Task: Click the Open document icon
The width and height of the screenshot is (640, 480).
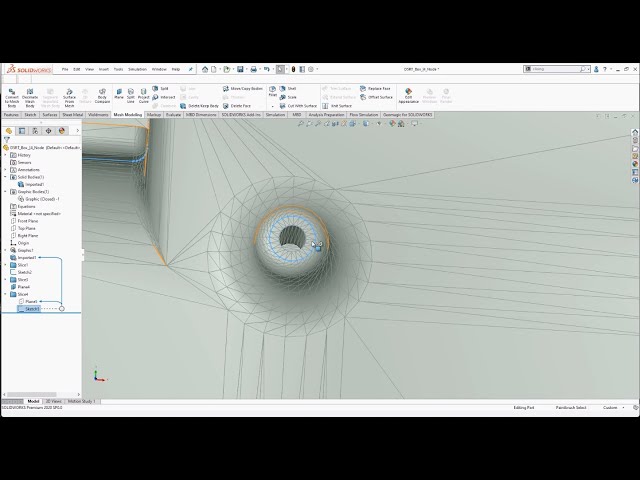Action: [227, 69]
